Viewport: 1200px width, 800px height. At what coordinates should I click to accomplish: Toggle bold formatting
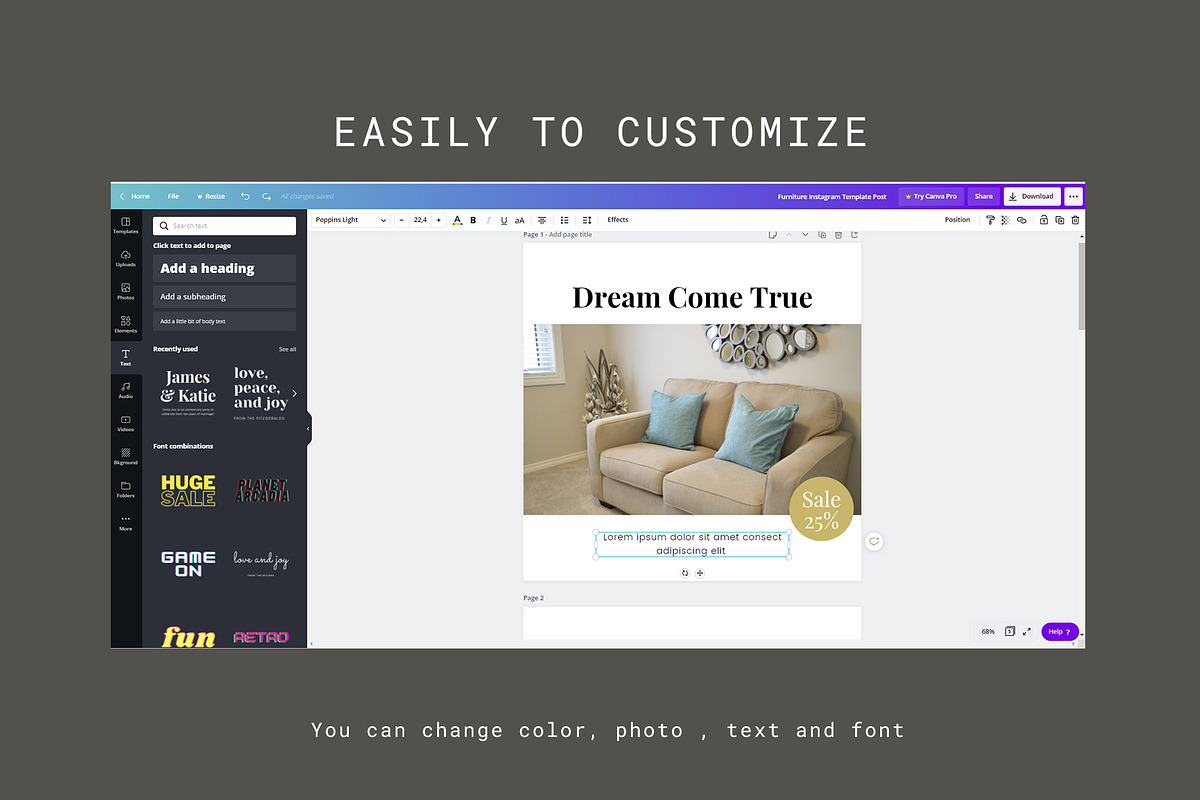[x=473, y=220]
